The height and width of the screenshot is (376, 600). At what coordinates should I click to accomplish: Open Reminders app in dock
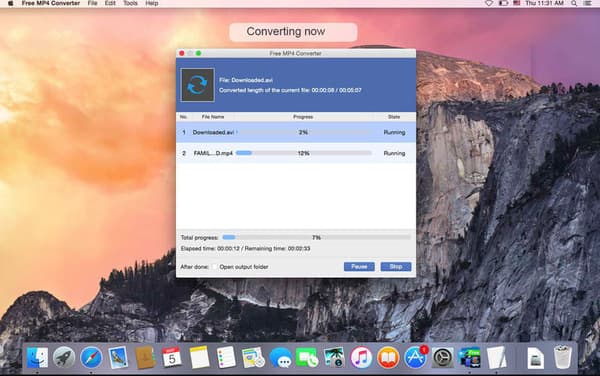pos(226,357)
